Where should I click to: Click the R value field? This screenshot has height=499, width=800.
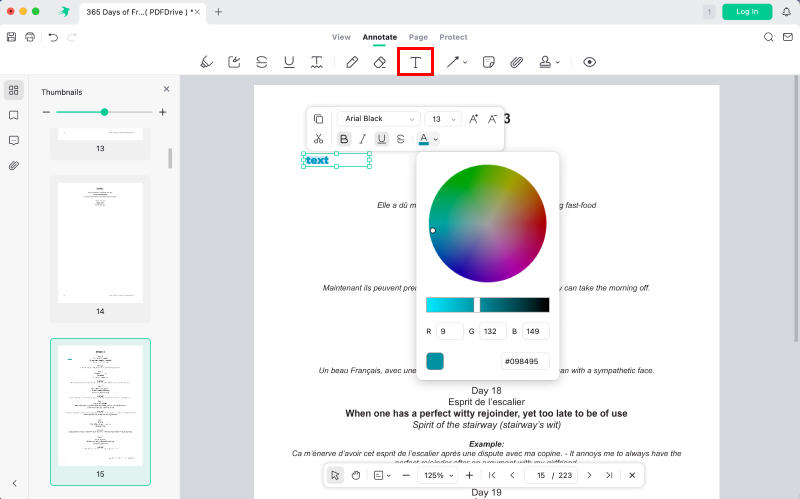pos(449,331)
